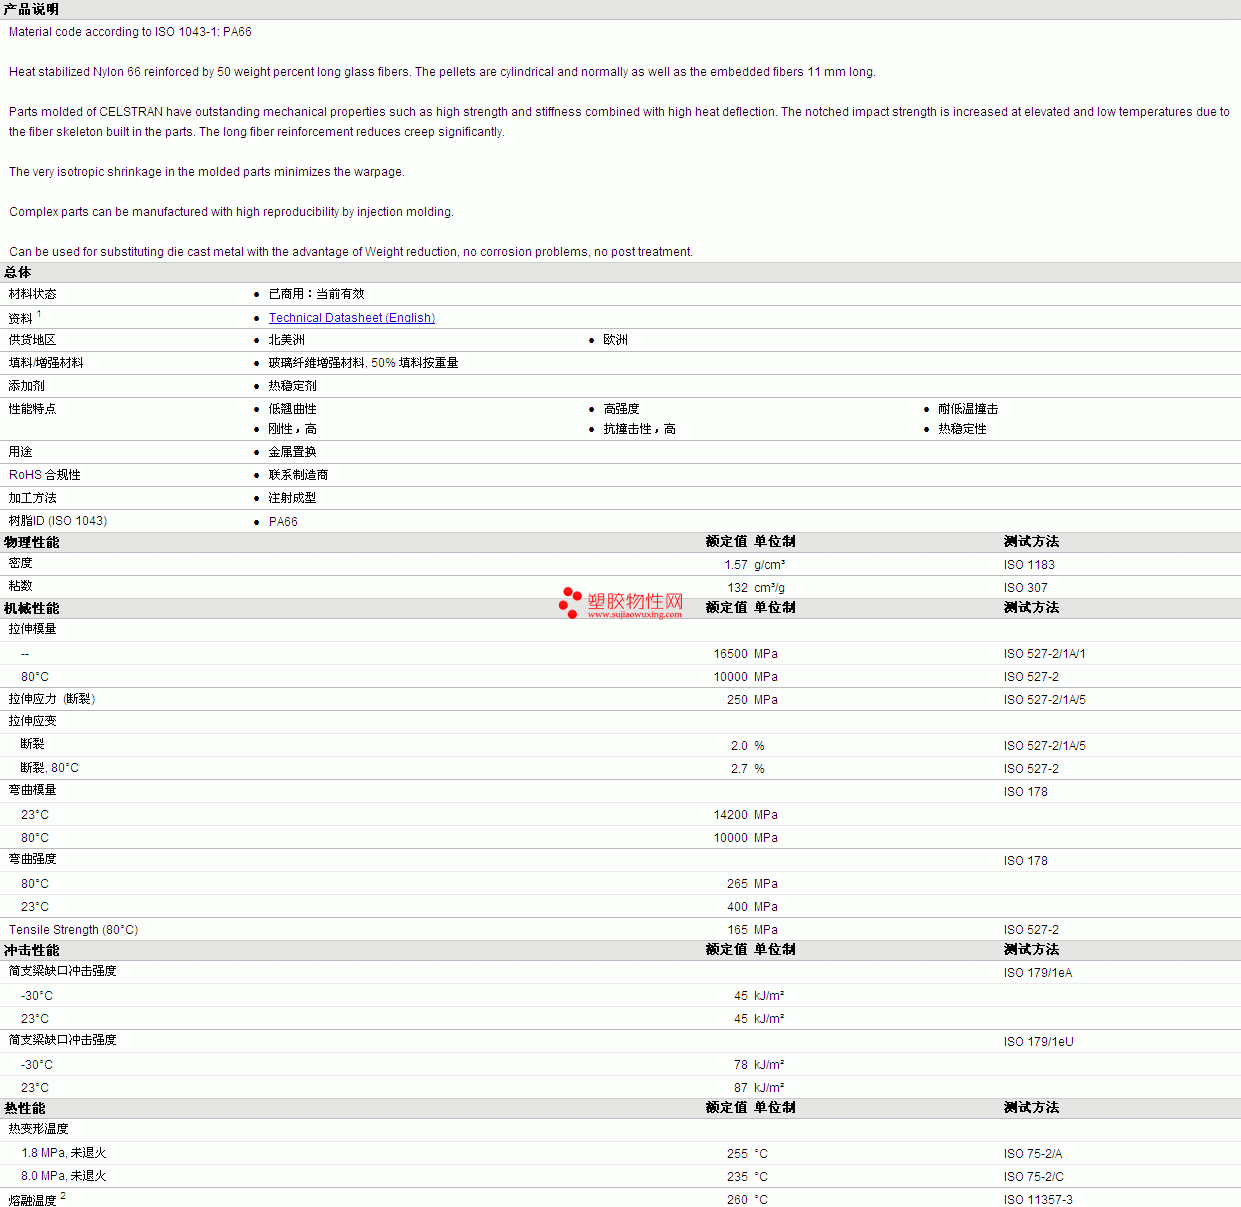Click the test method 'ISO 1183'
Screen dimensions: 1241x1207
1029,565
